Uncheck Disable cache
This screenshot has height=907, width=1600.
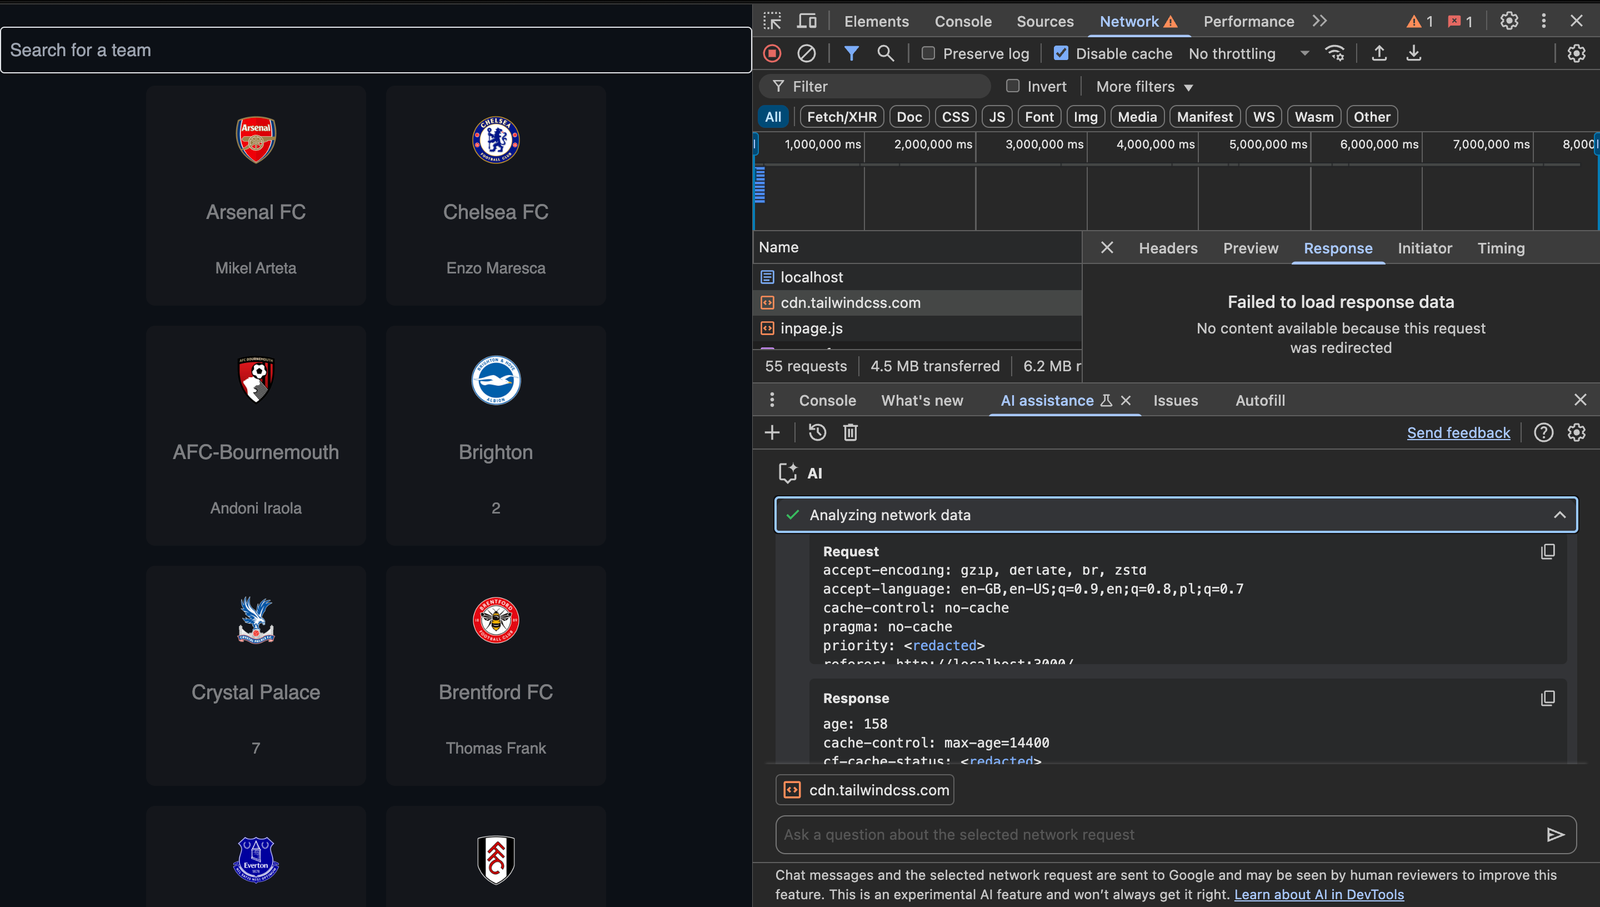(x=1061, y=53)
